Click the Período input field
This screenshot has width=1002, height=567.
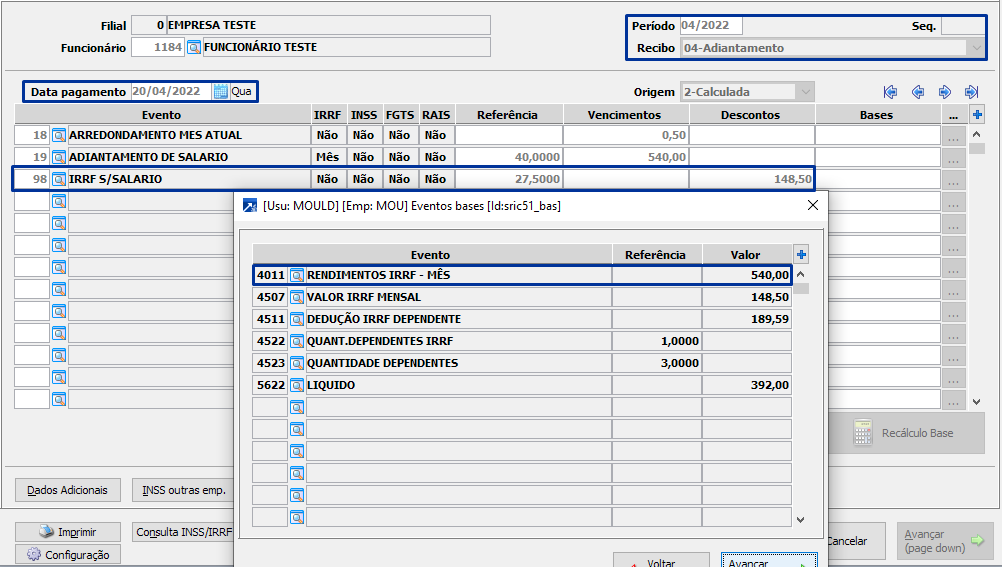click(x=710, y=26)
